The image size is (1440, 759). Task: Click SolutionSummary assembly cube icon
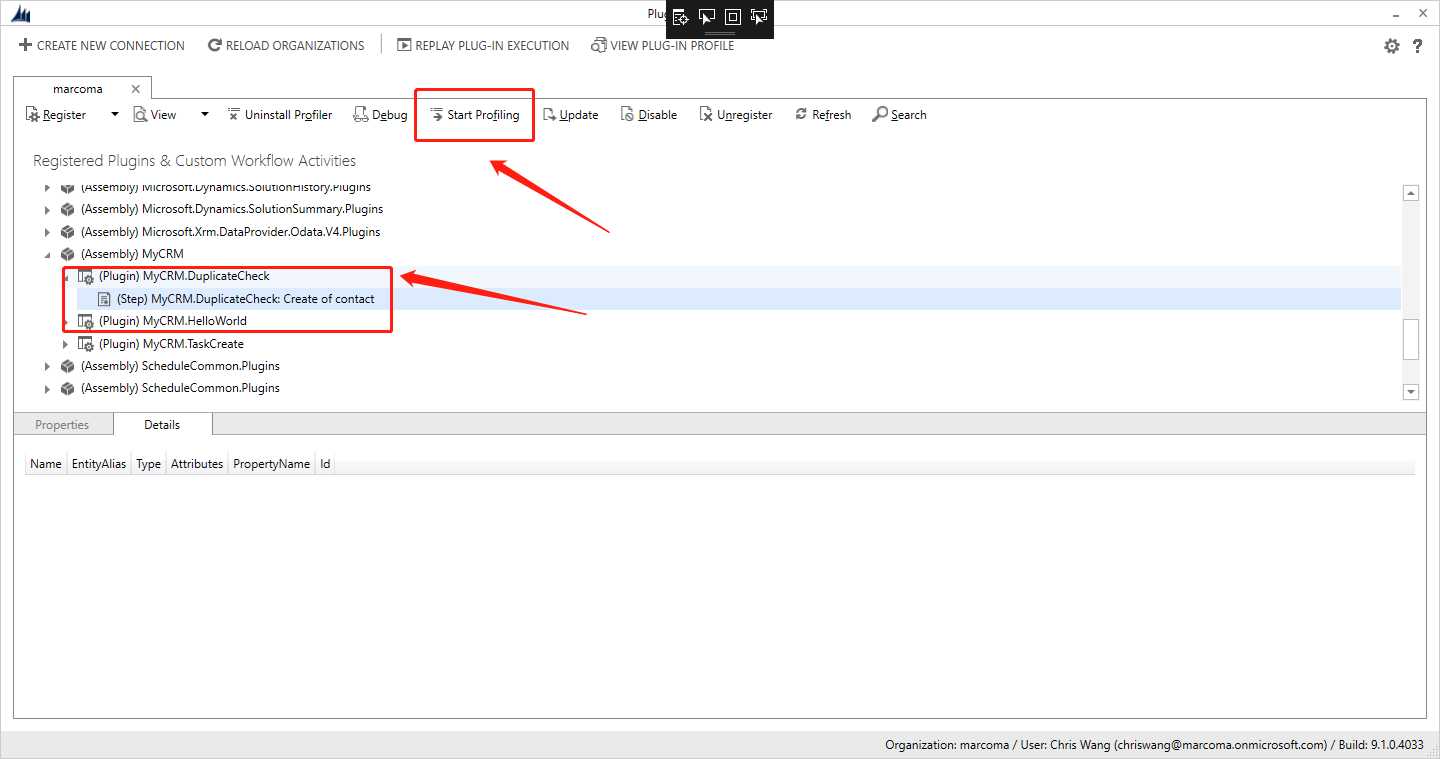tap(67, 210)
